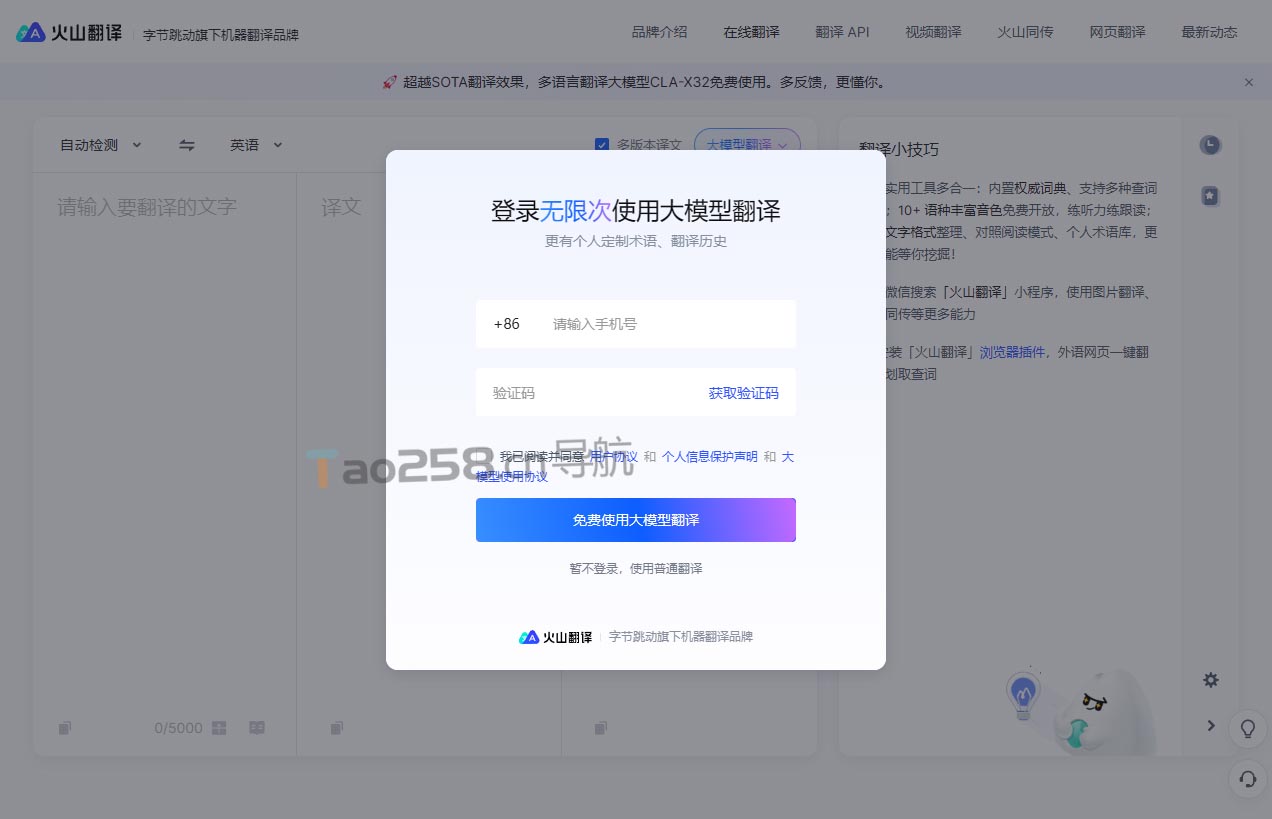Screen dimensions: 1272x819
Task: Toggle the 多版本译文 checkbox
Action: coord(602,145)
